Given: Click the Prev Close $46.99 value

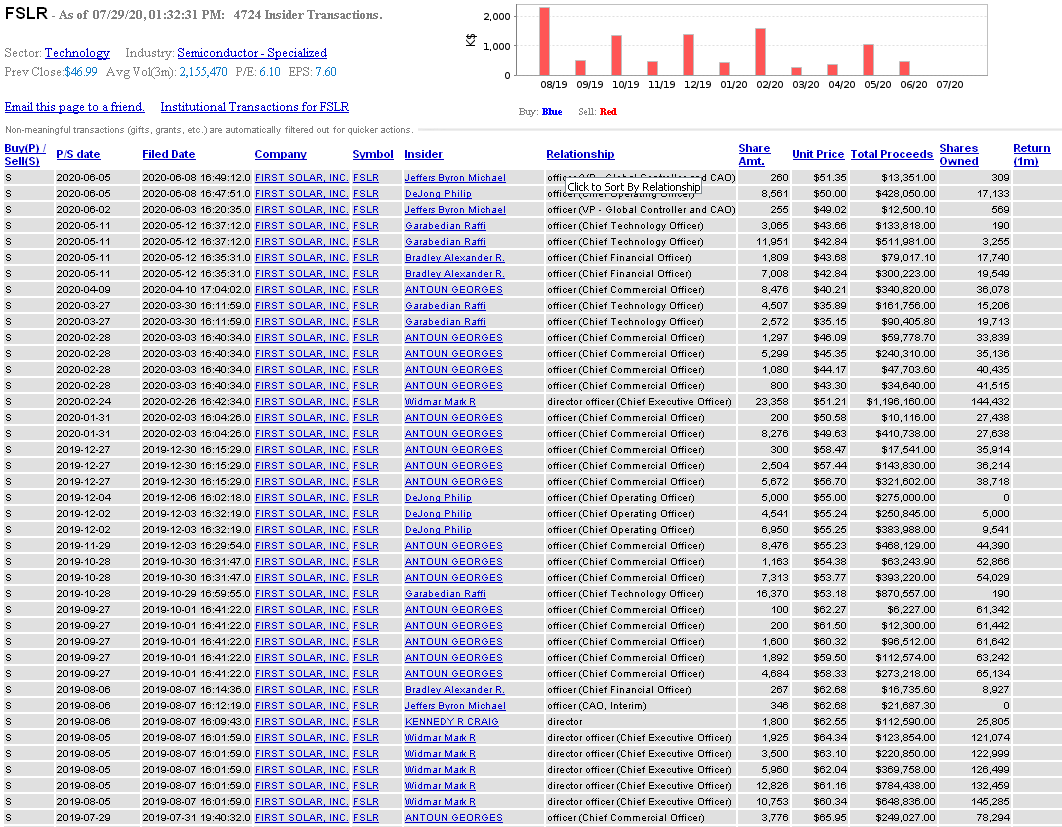Looking at the screenshot, I should tap(81, 72).
